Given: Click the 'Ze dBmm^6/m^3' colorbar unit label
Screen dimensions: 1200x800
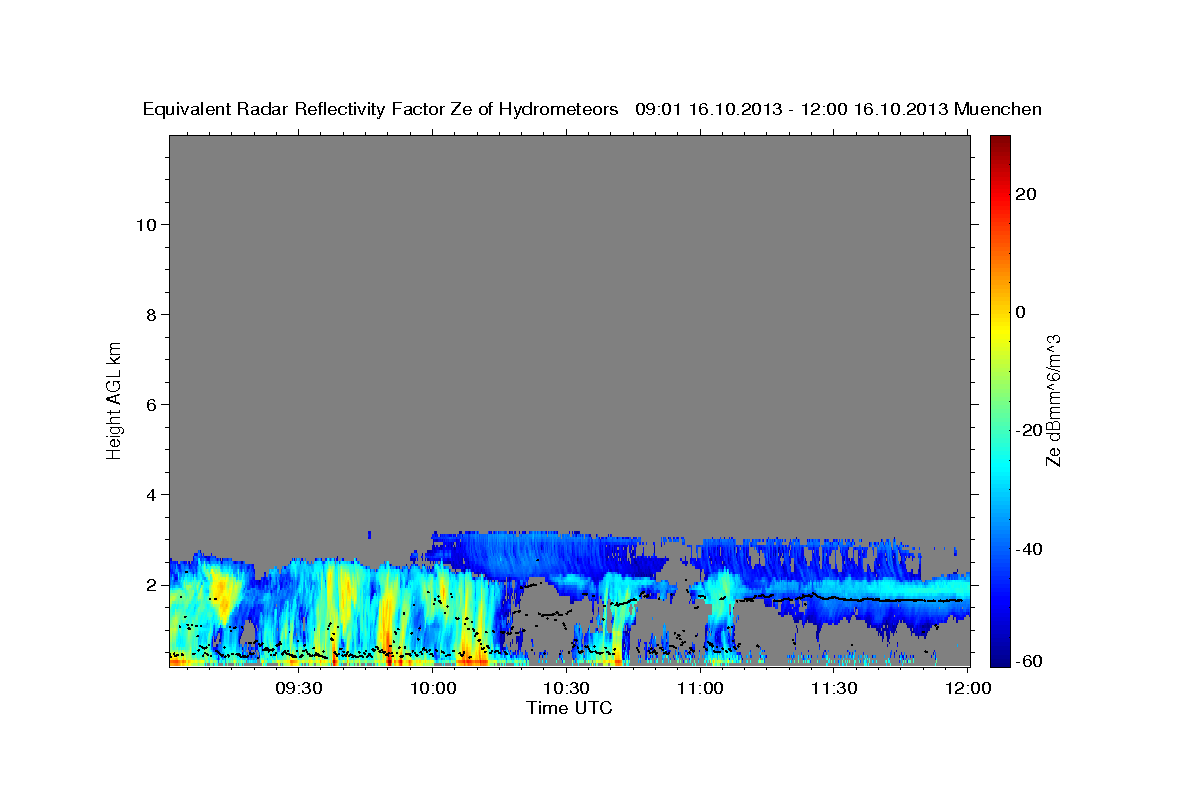Looking at the screenshot, I should [1053, 400].
